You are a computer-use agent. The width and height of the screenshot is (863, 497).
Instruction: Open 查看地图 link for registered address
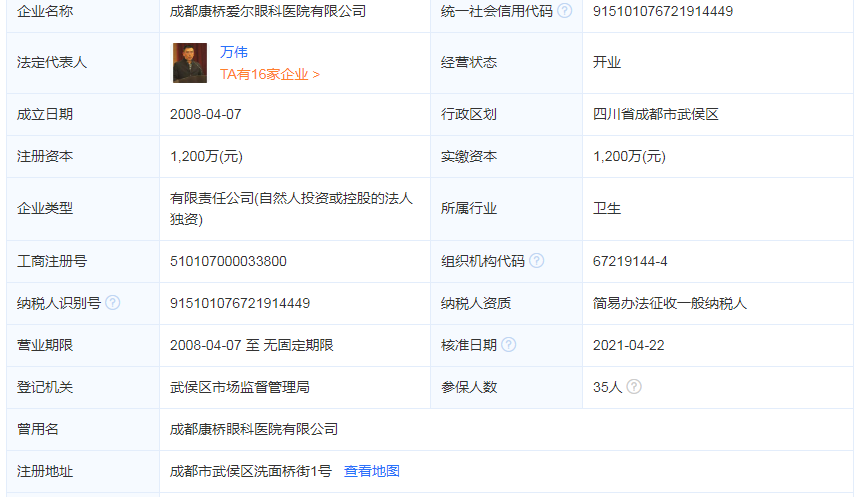coord(372,471)
